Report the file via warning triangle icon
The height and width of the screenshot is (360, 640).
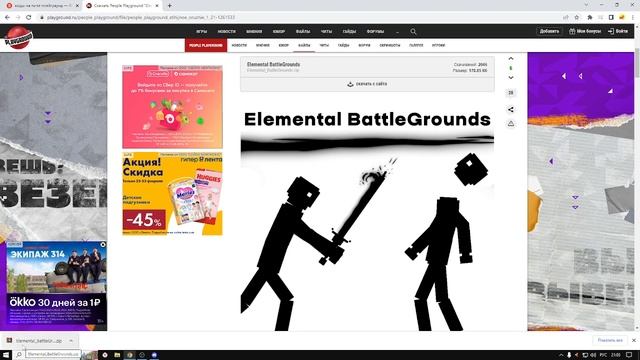[511, 123]
